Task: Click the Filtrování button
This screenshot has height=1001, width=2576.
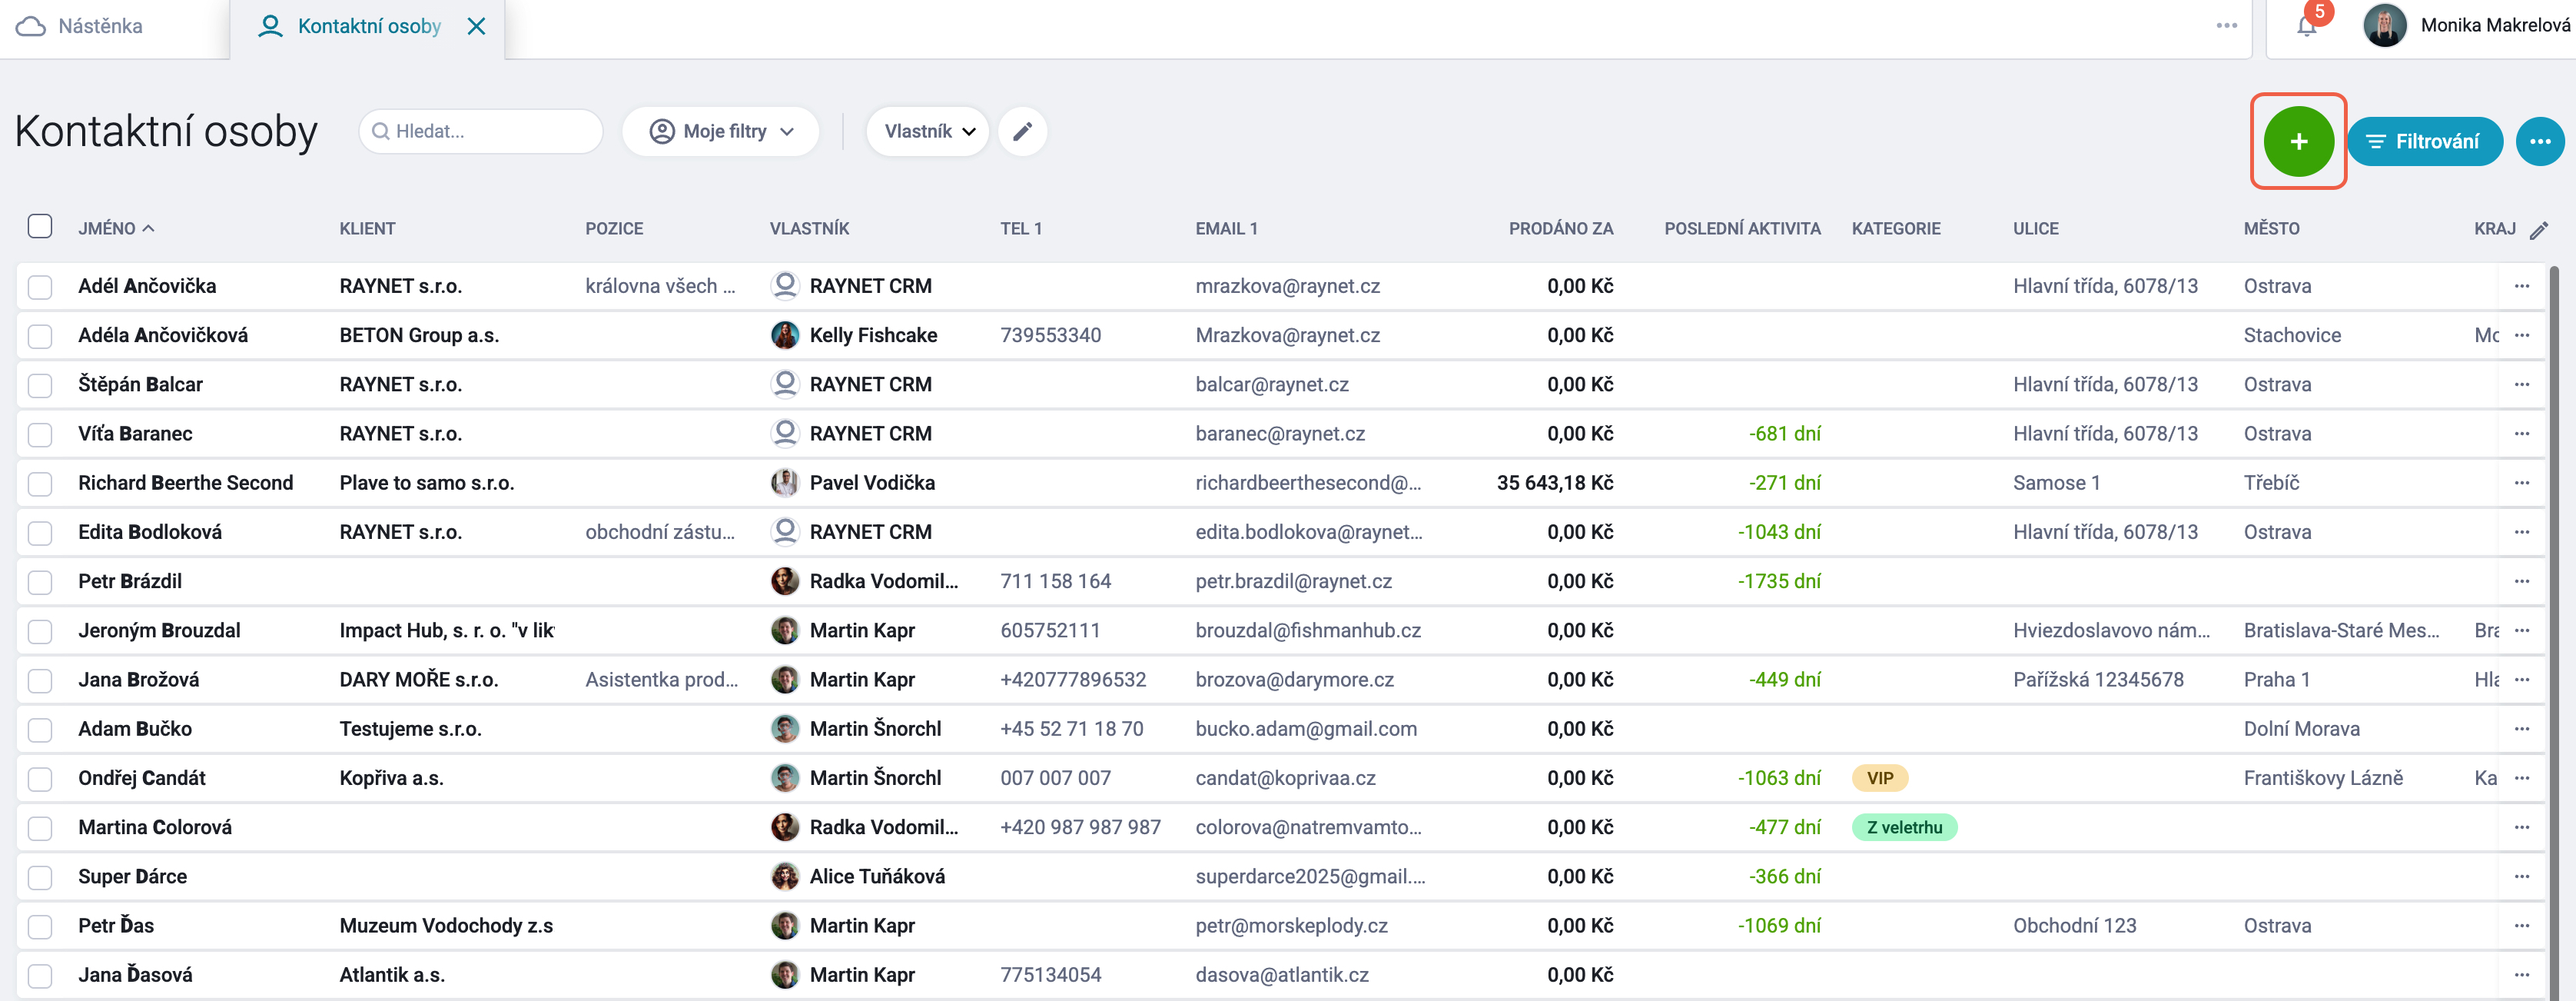Action: [2424, 141]
